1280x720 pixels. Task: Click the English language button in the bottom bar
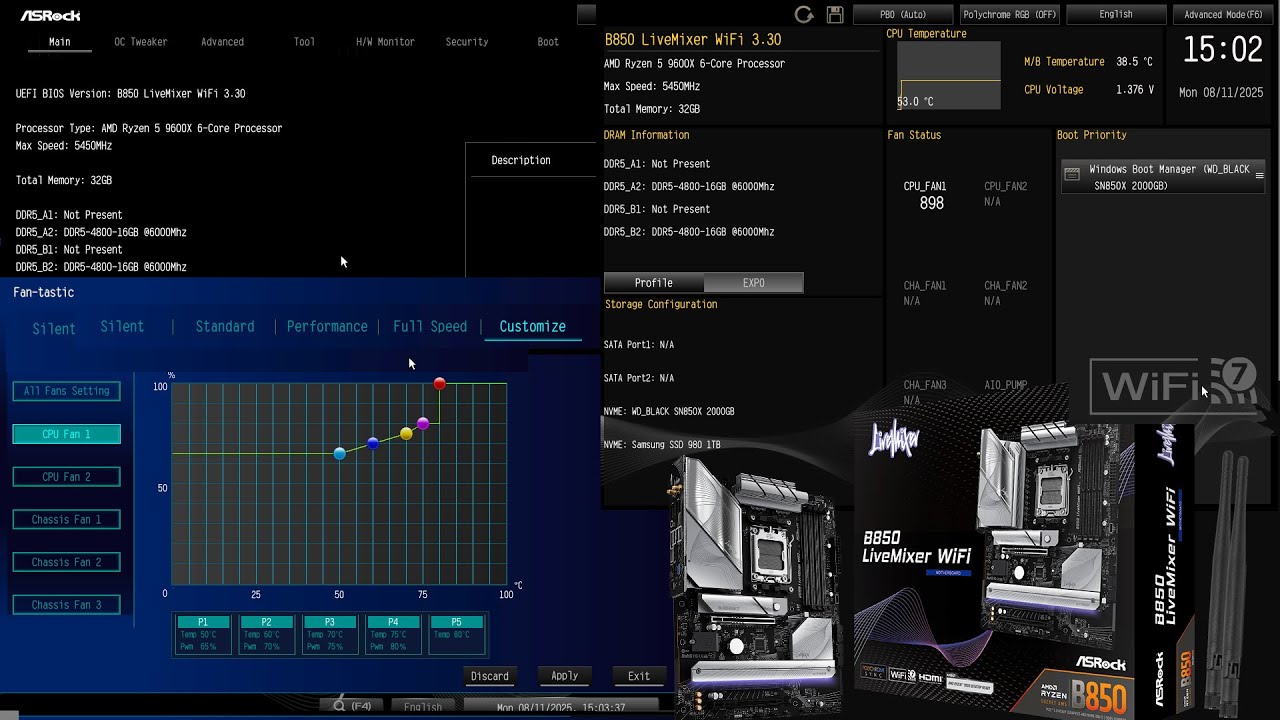click(x=423, y=707)
